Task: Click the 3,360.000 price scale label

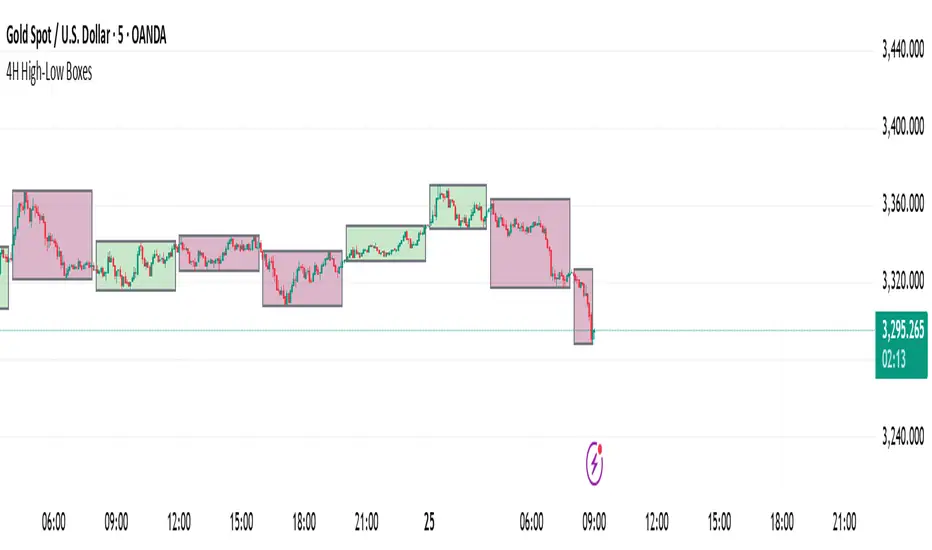Action: click(902, 205)
